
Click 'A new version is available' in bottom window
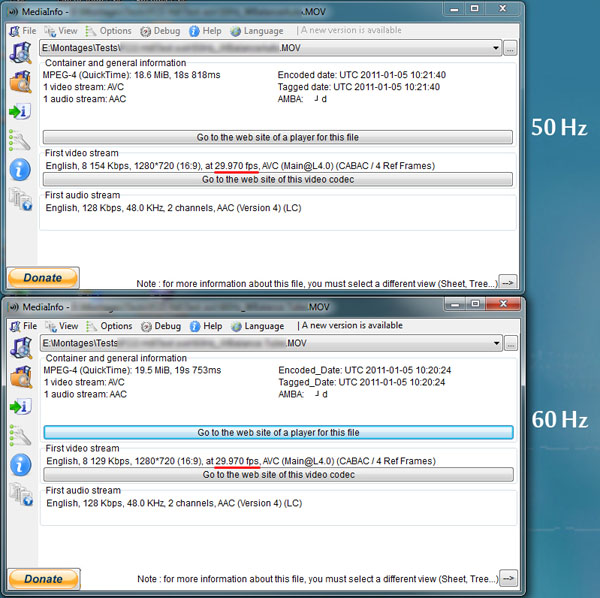[x=352, y=325]
